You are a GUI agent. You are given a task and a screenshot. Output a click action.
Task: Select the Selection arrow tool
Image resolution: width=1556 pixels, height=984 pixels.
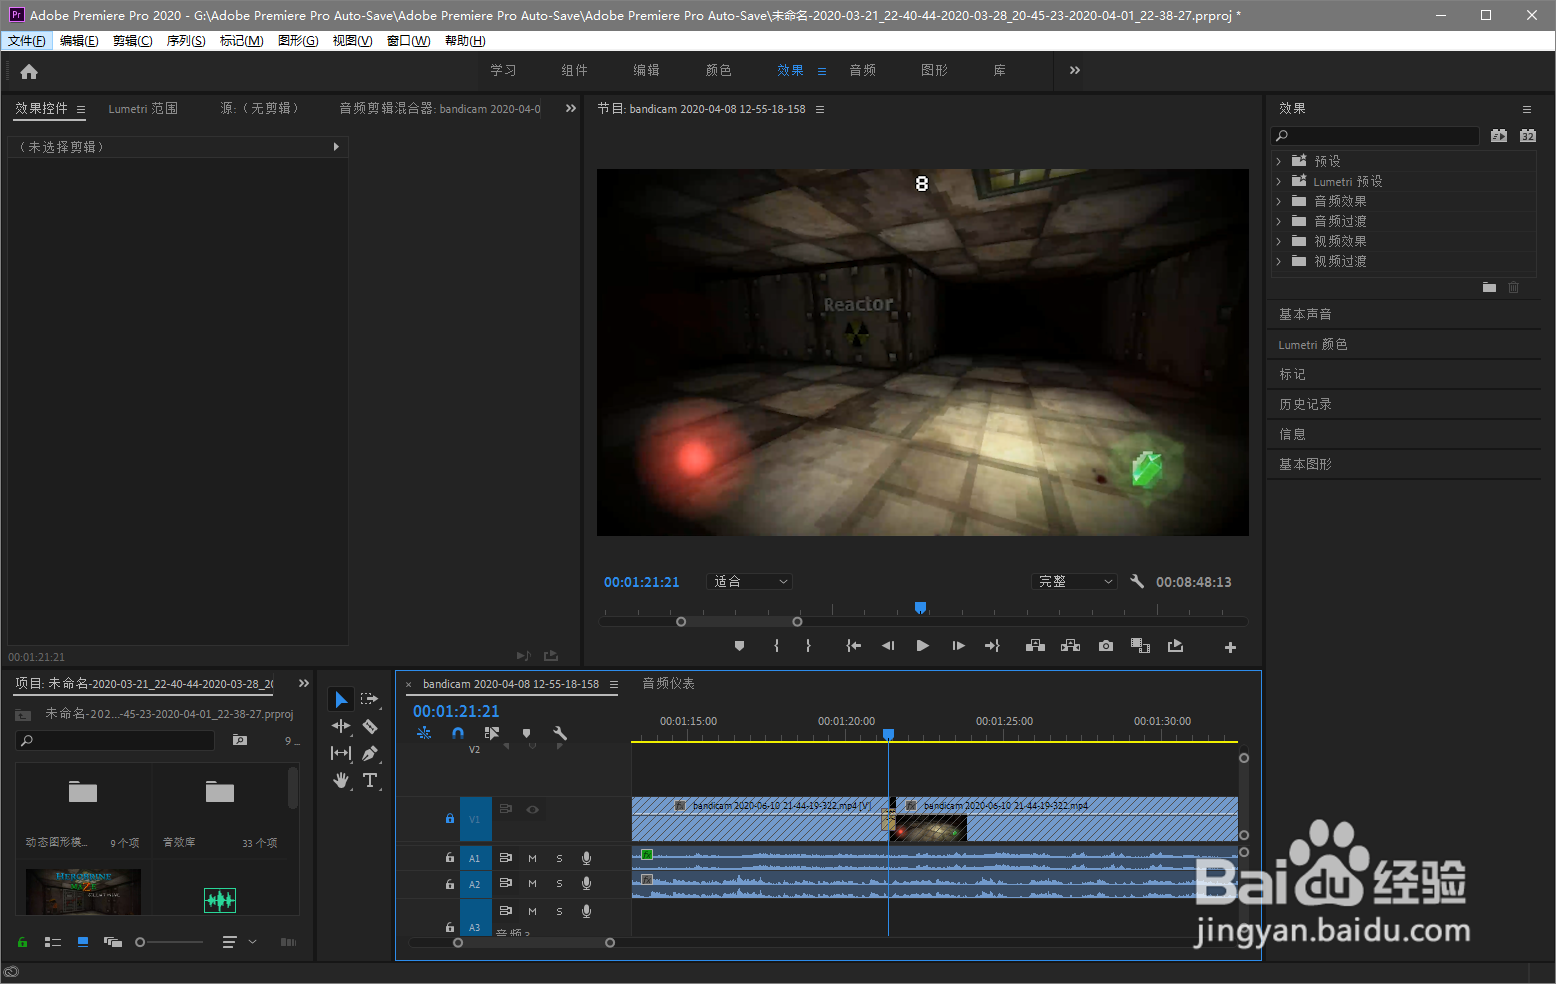pos(341,699)
